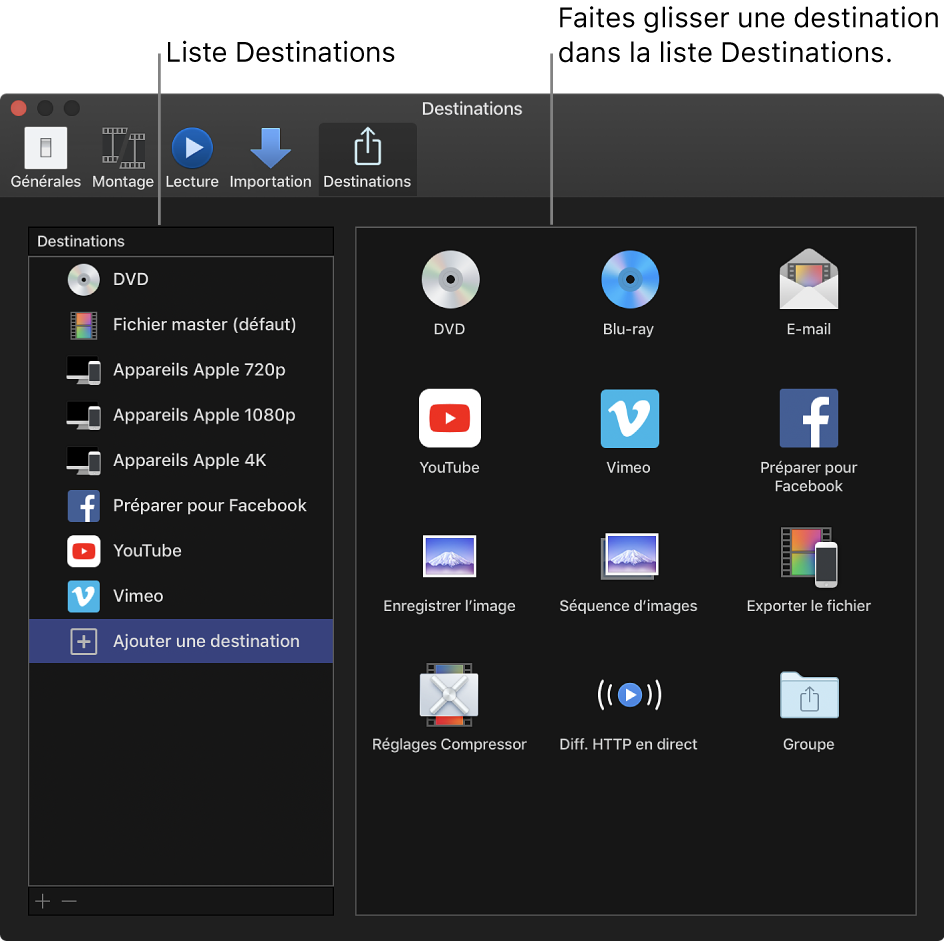Select the Réglages Compressor icon
Screen dimensions: 944x942
click(x=449, y=694)
